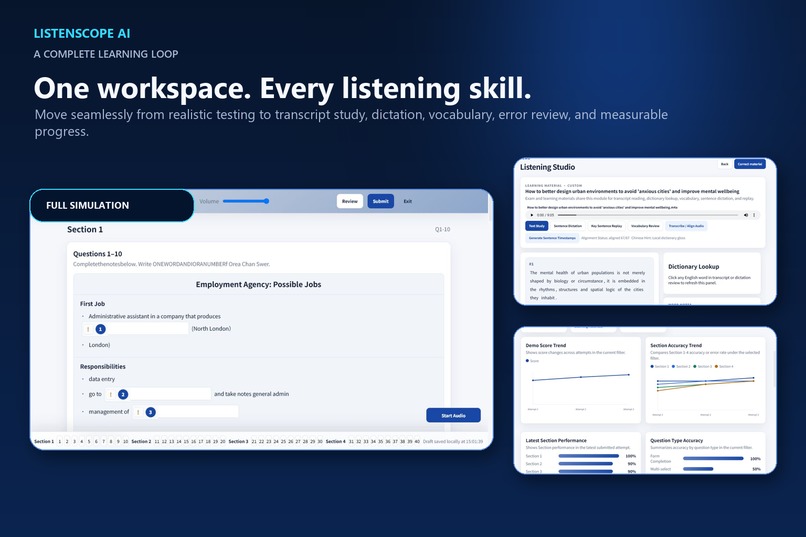Select the blue question 1 badge
This screenshot has height=537, width=806.
tap(101, 329)
